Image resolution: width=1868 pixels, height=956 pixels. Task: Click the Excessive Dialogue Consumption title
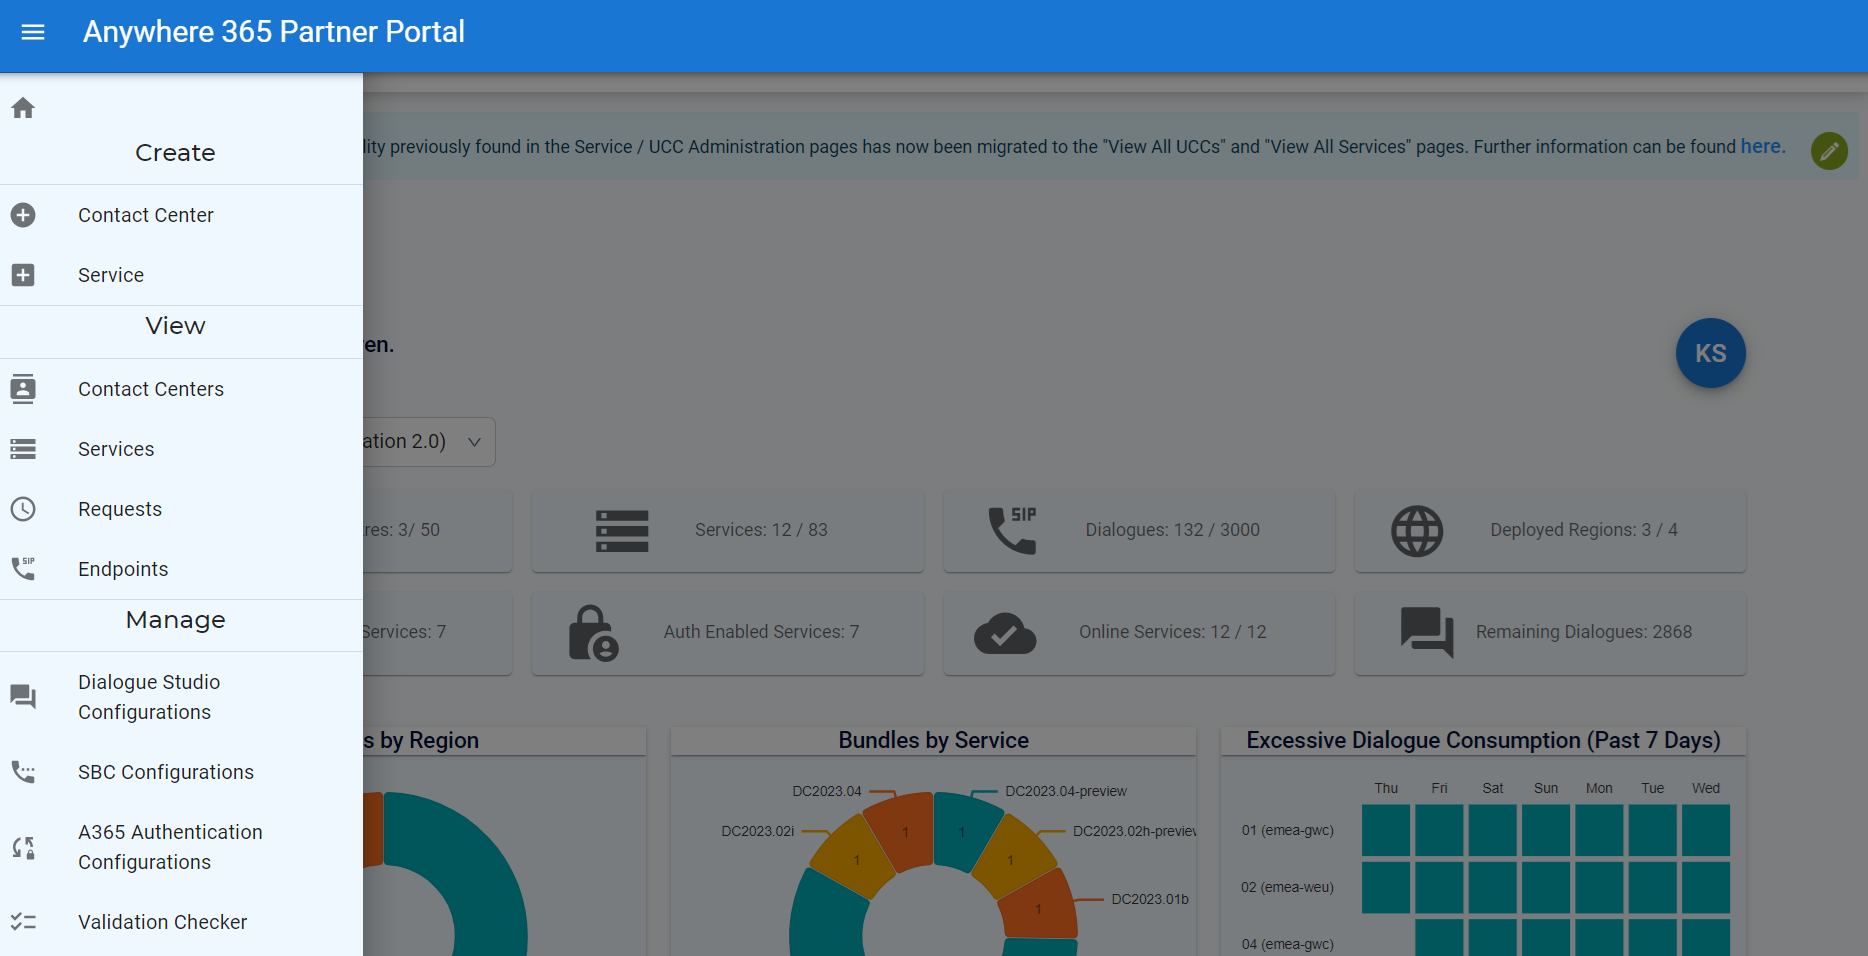[x=1483, y=740]
